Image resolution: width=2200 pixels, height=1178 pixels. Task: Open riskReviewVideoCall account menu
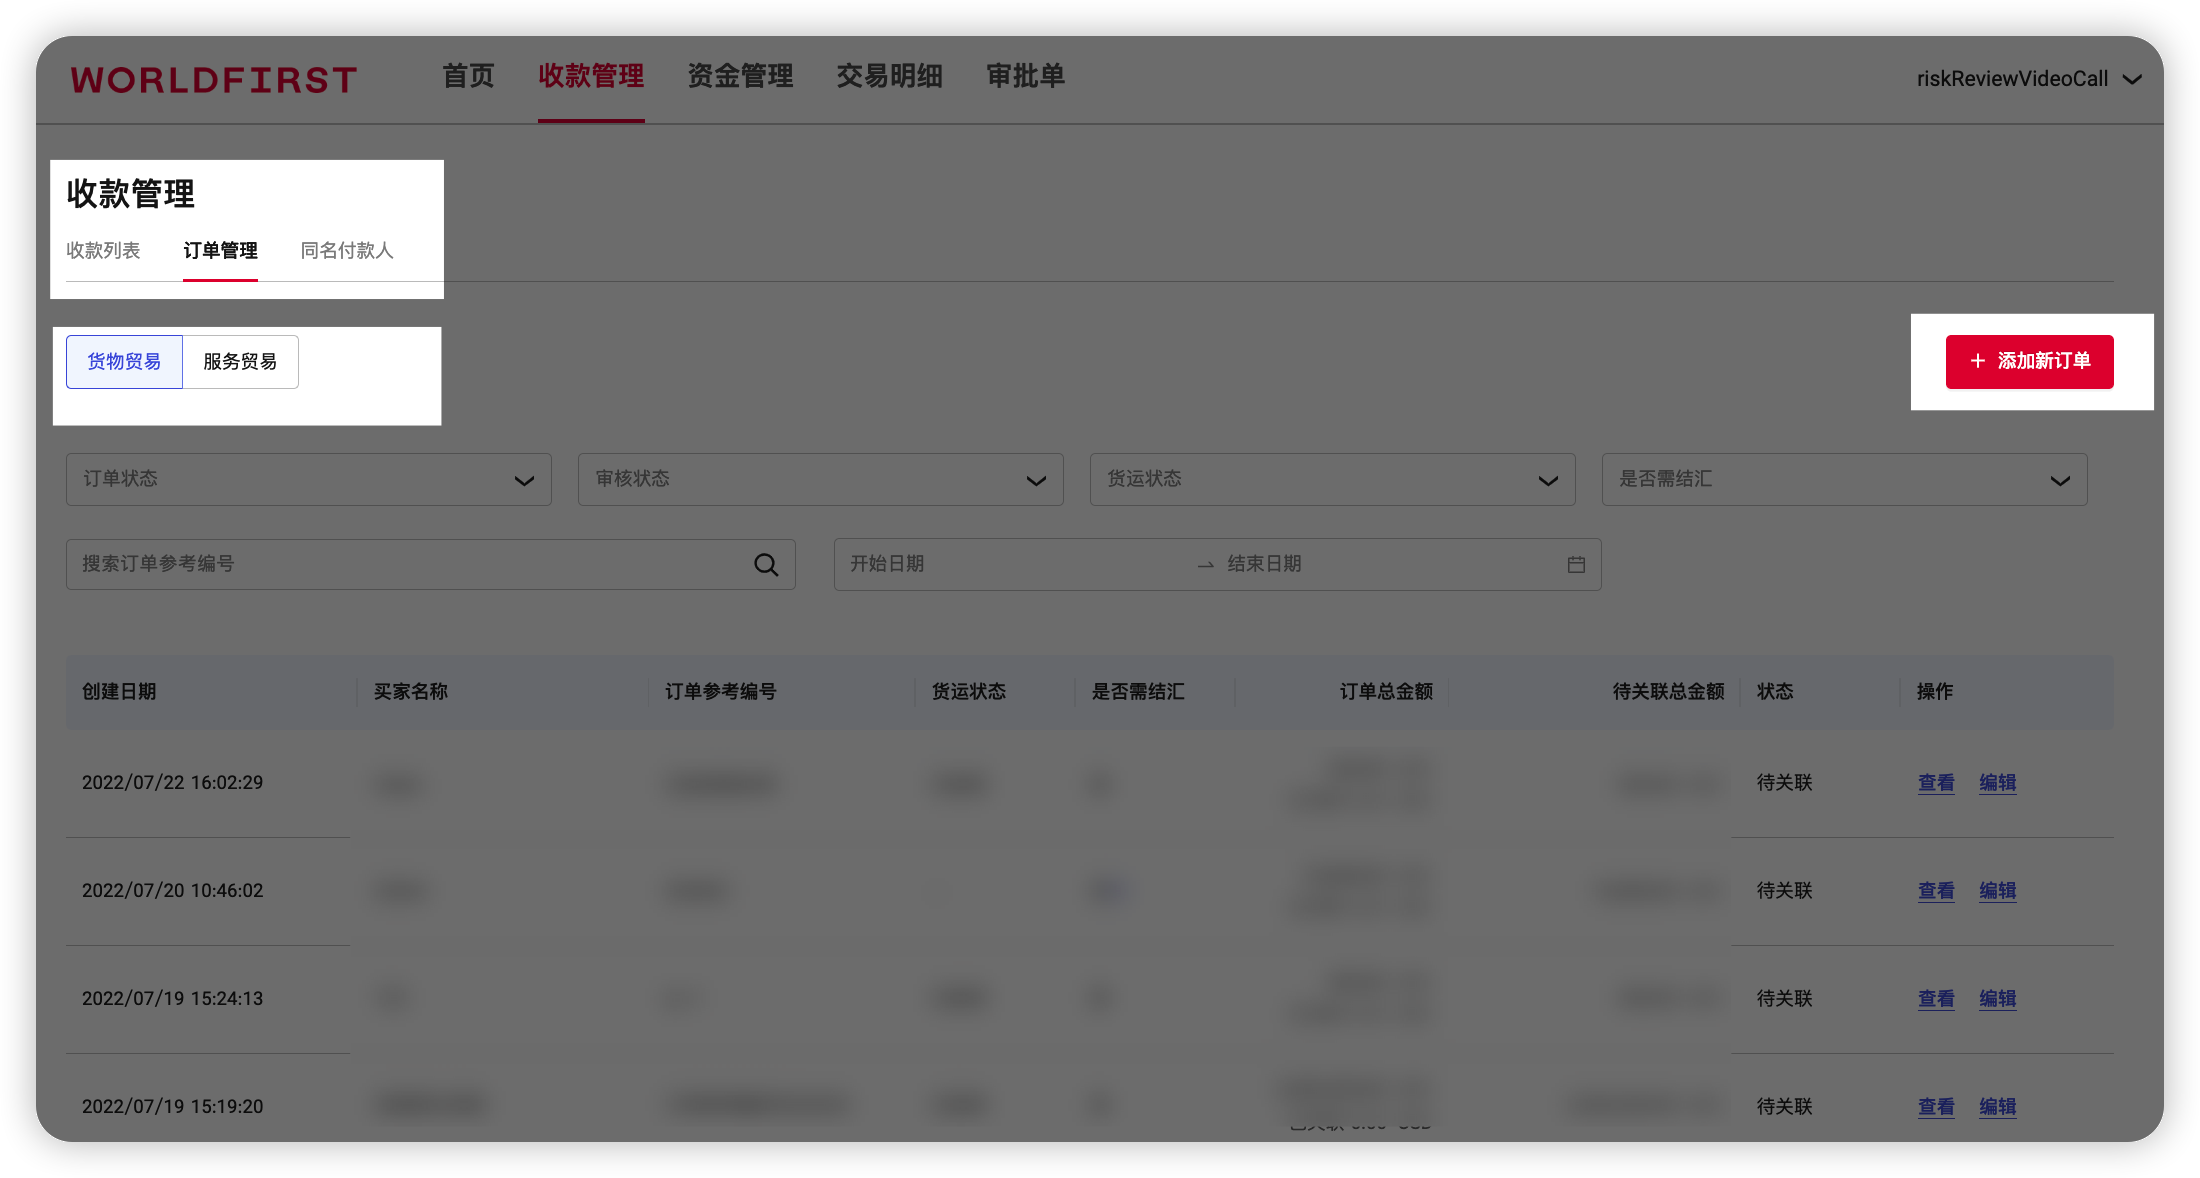click(2028, 79)
